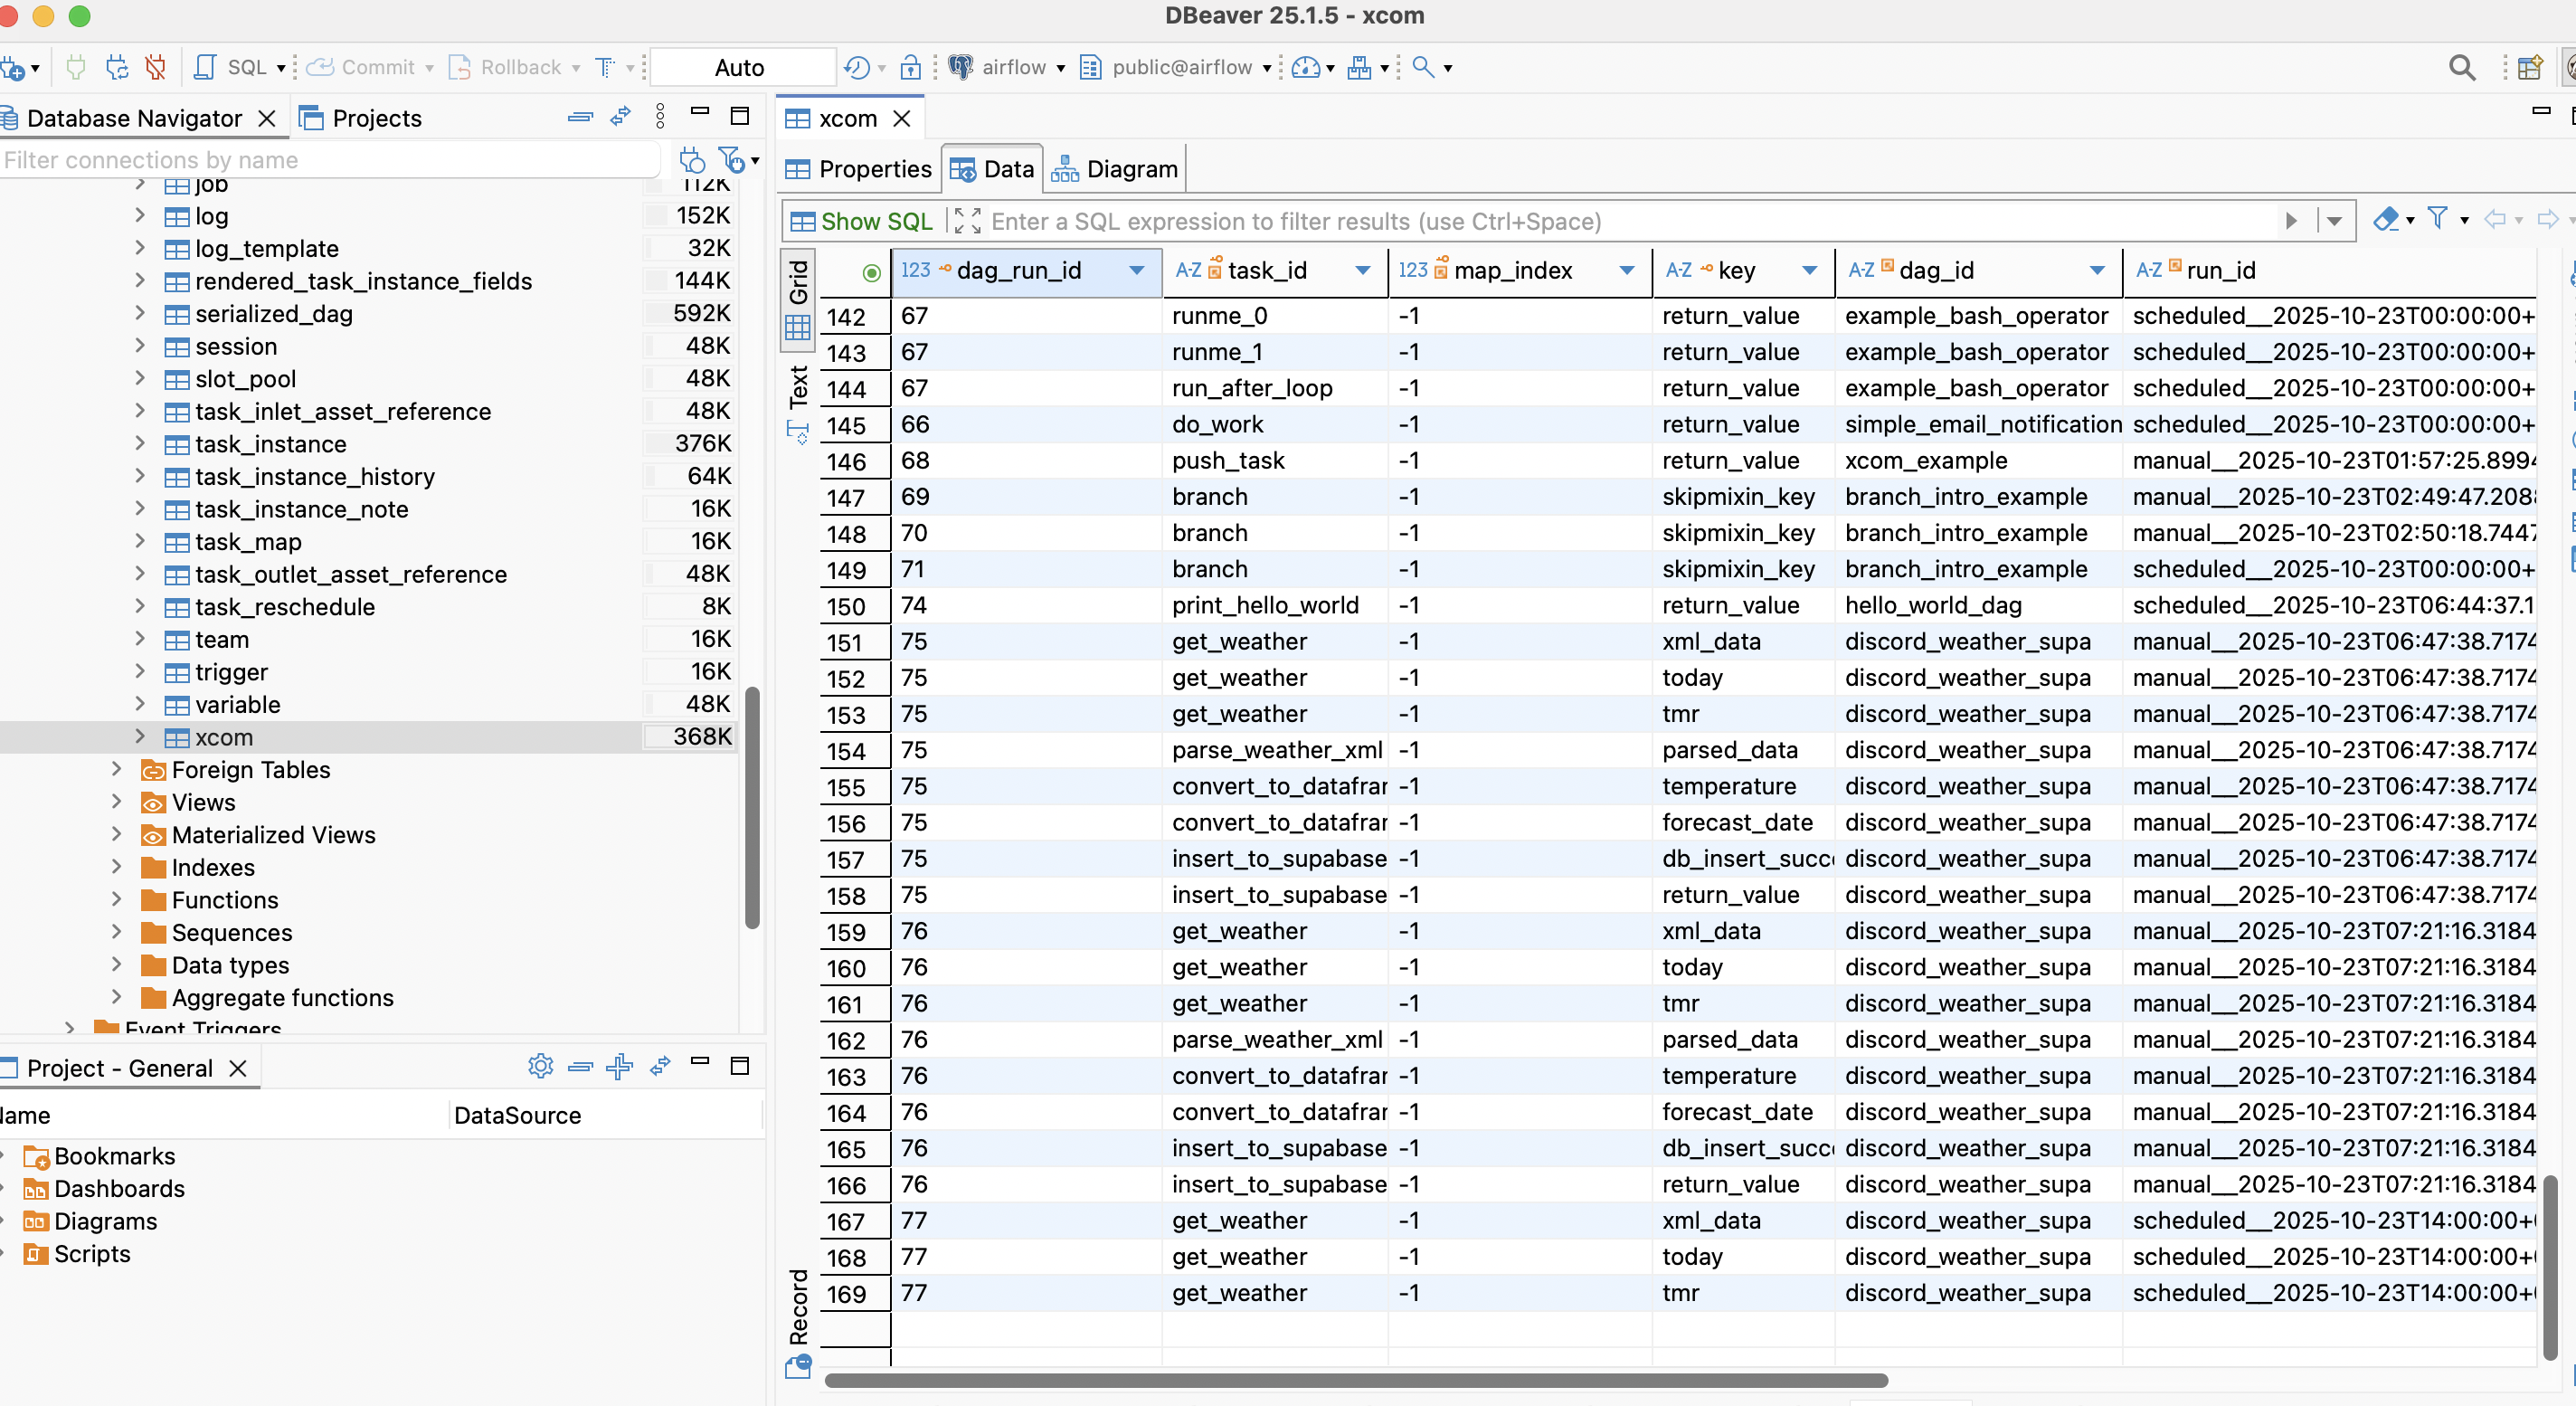Expand the task_instance table node
The image size is (2576, 1406).
pyautogui.click(x=140, y=443)
